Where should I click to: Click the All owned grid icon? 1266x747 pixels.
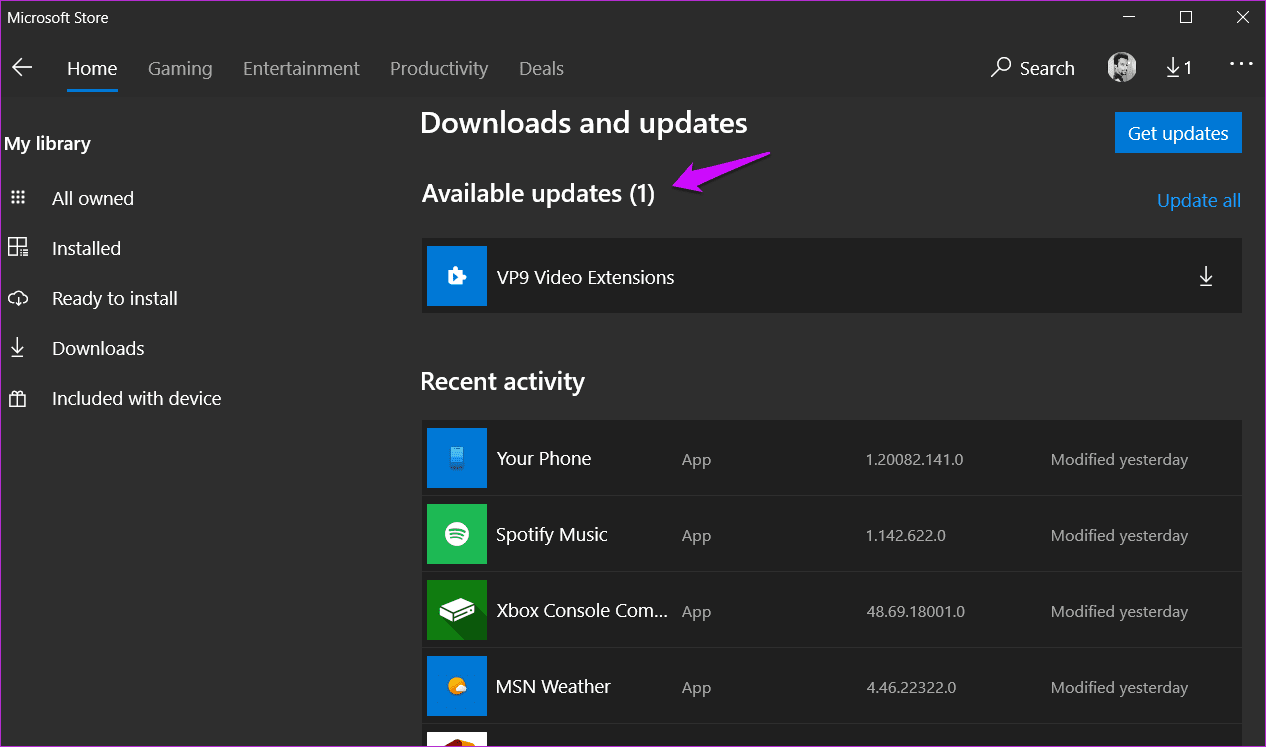[18, 198]
